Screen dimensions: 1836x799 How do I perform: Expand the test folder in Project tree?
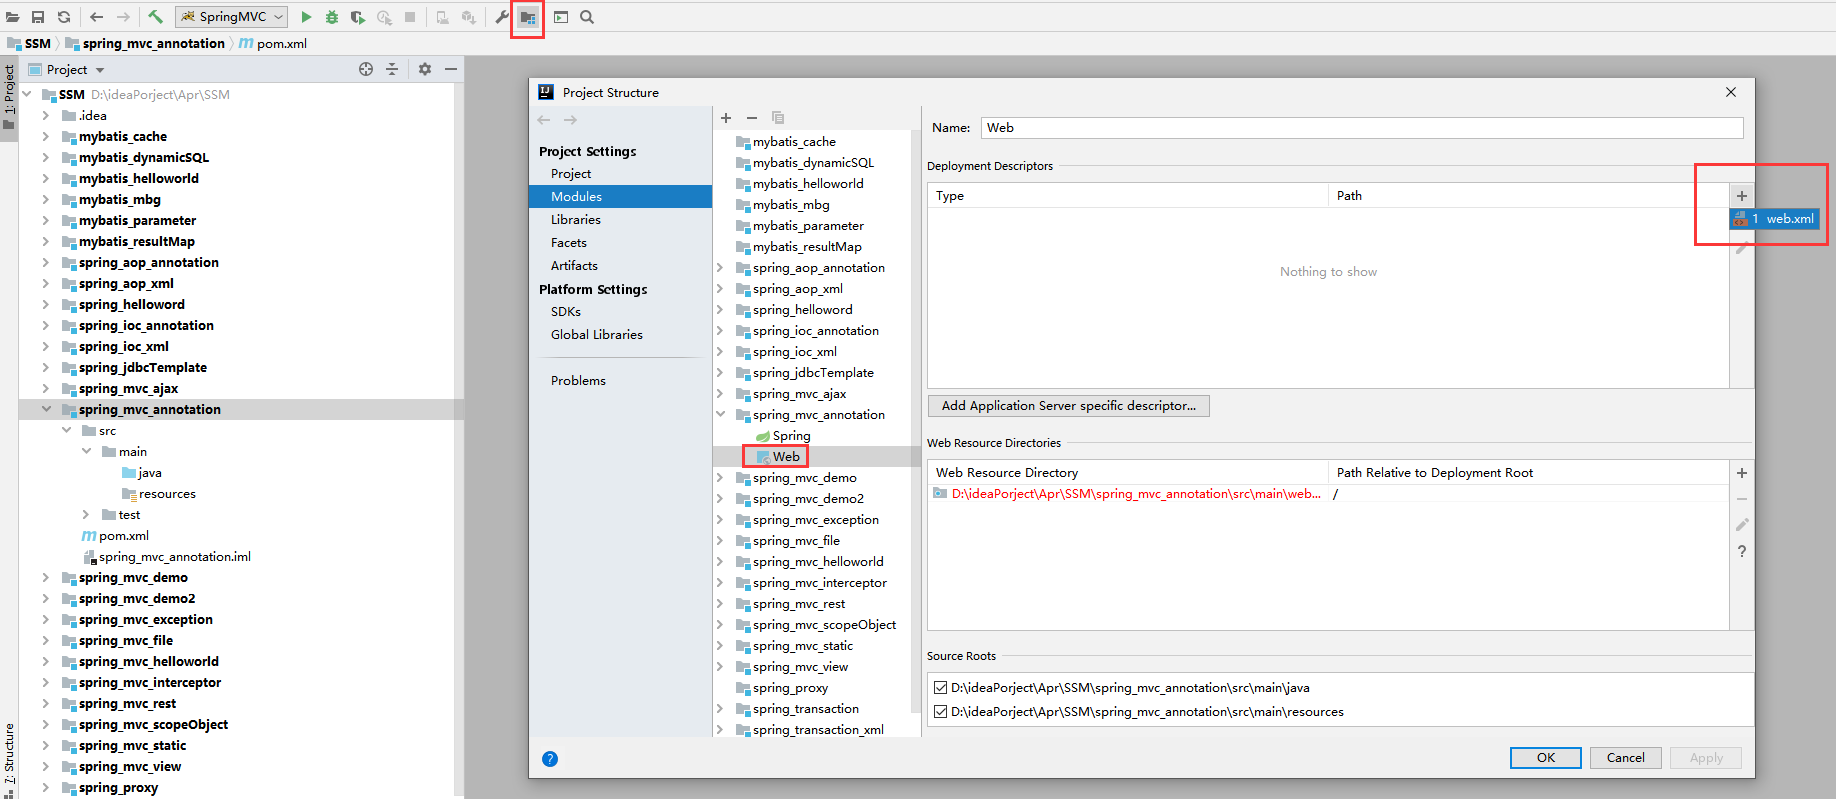pyautogui.click(x=86, y=514)
